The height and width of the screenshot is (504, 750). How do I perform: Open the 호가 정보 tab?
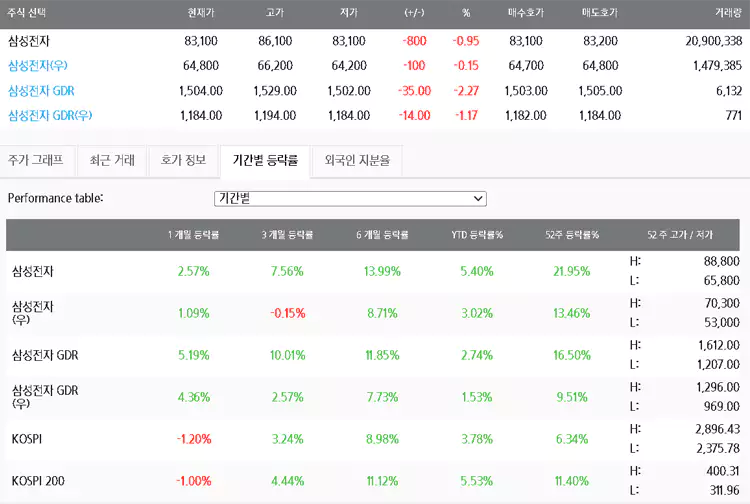pyautogui.click(x=184, y=160)
